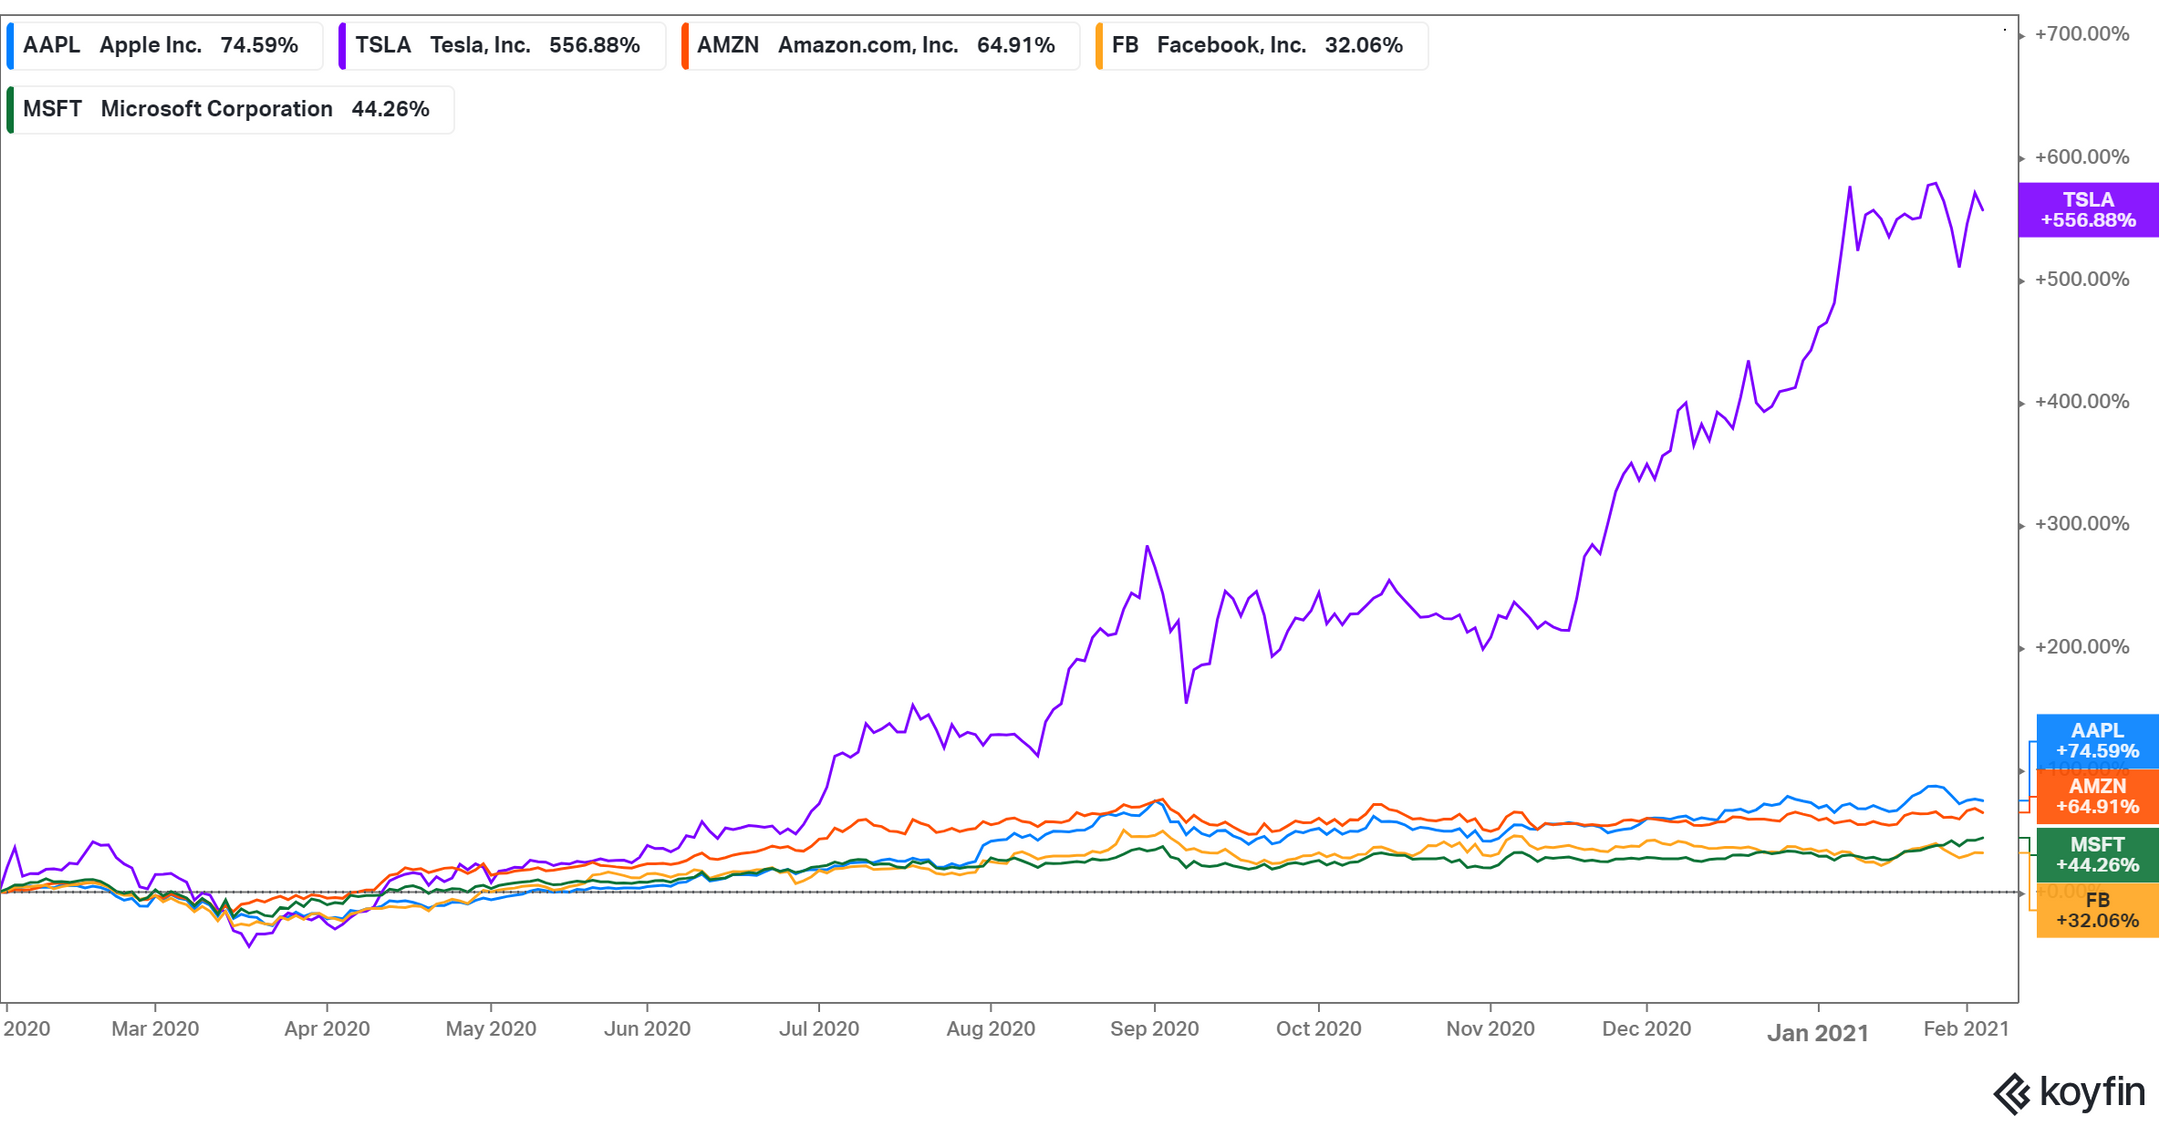The height and width of the screenshot is (1131, 2160).
Task: Click the blue color bar beside AAPL
Action: (10, 46)
